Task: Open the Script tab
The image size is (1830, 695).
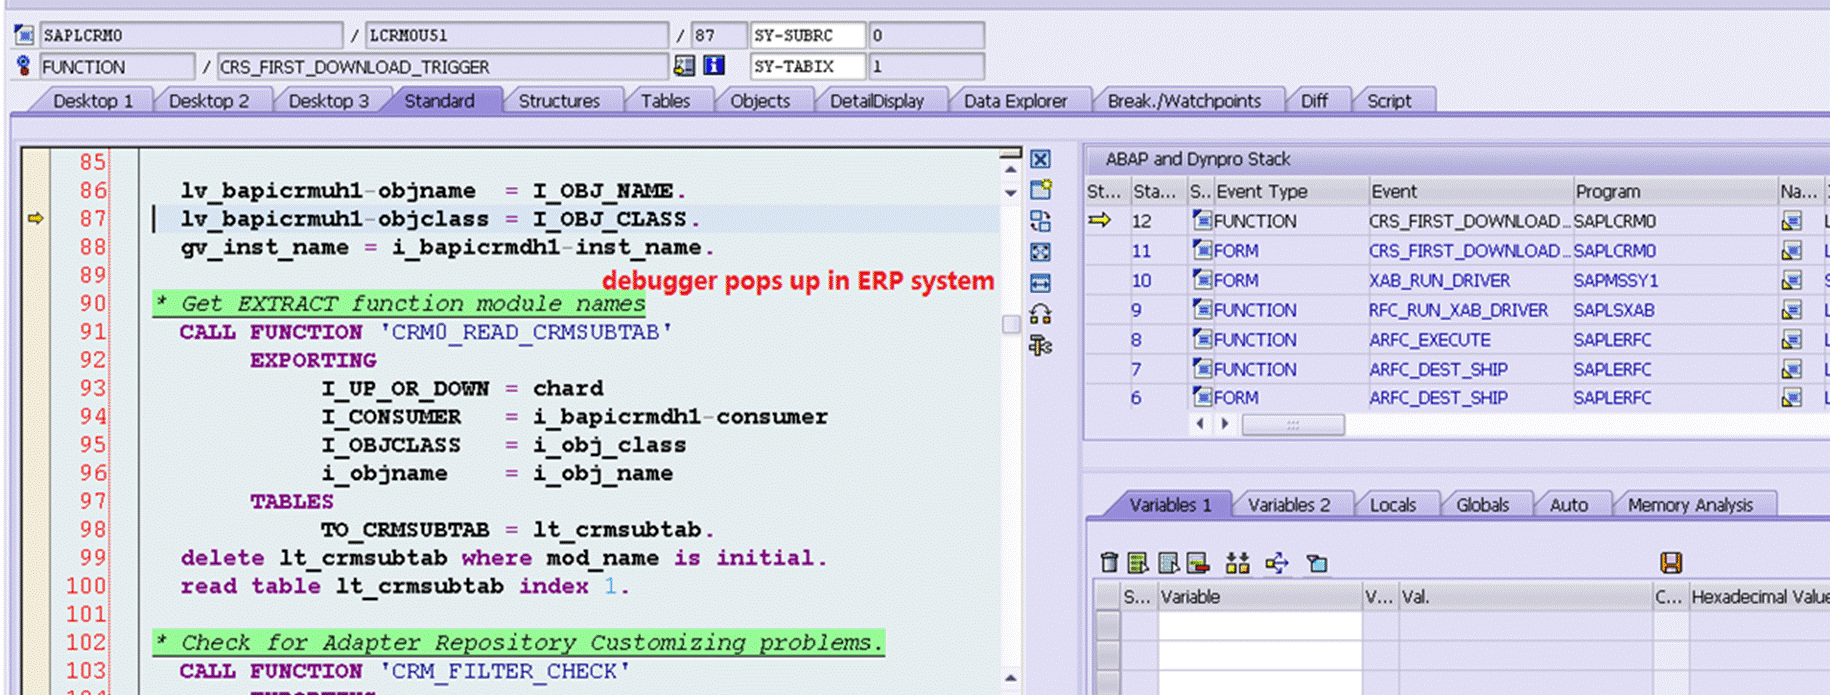Action: click(x=1389, y=101)
